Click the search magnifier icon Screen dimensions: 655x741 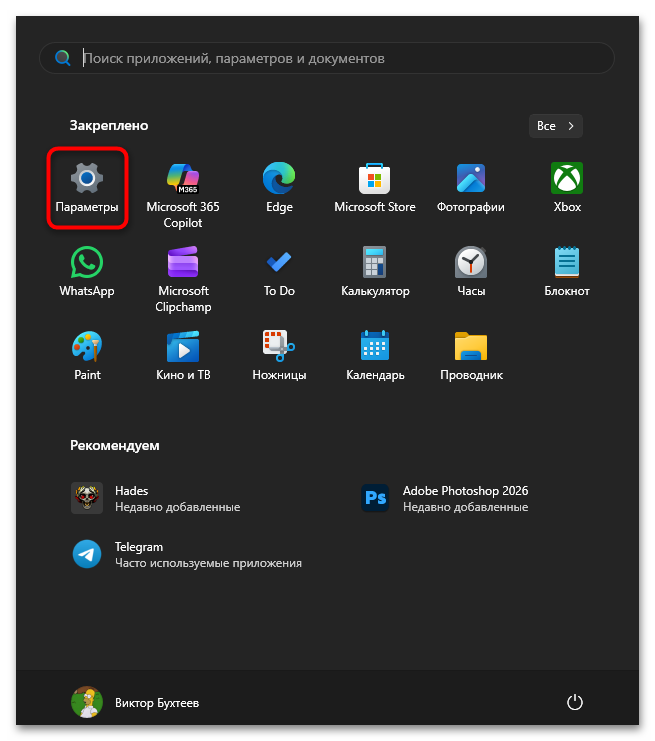pyautogui.click(x=62, y=58)
